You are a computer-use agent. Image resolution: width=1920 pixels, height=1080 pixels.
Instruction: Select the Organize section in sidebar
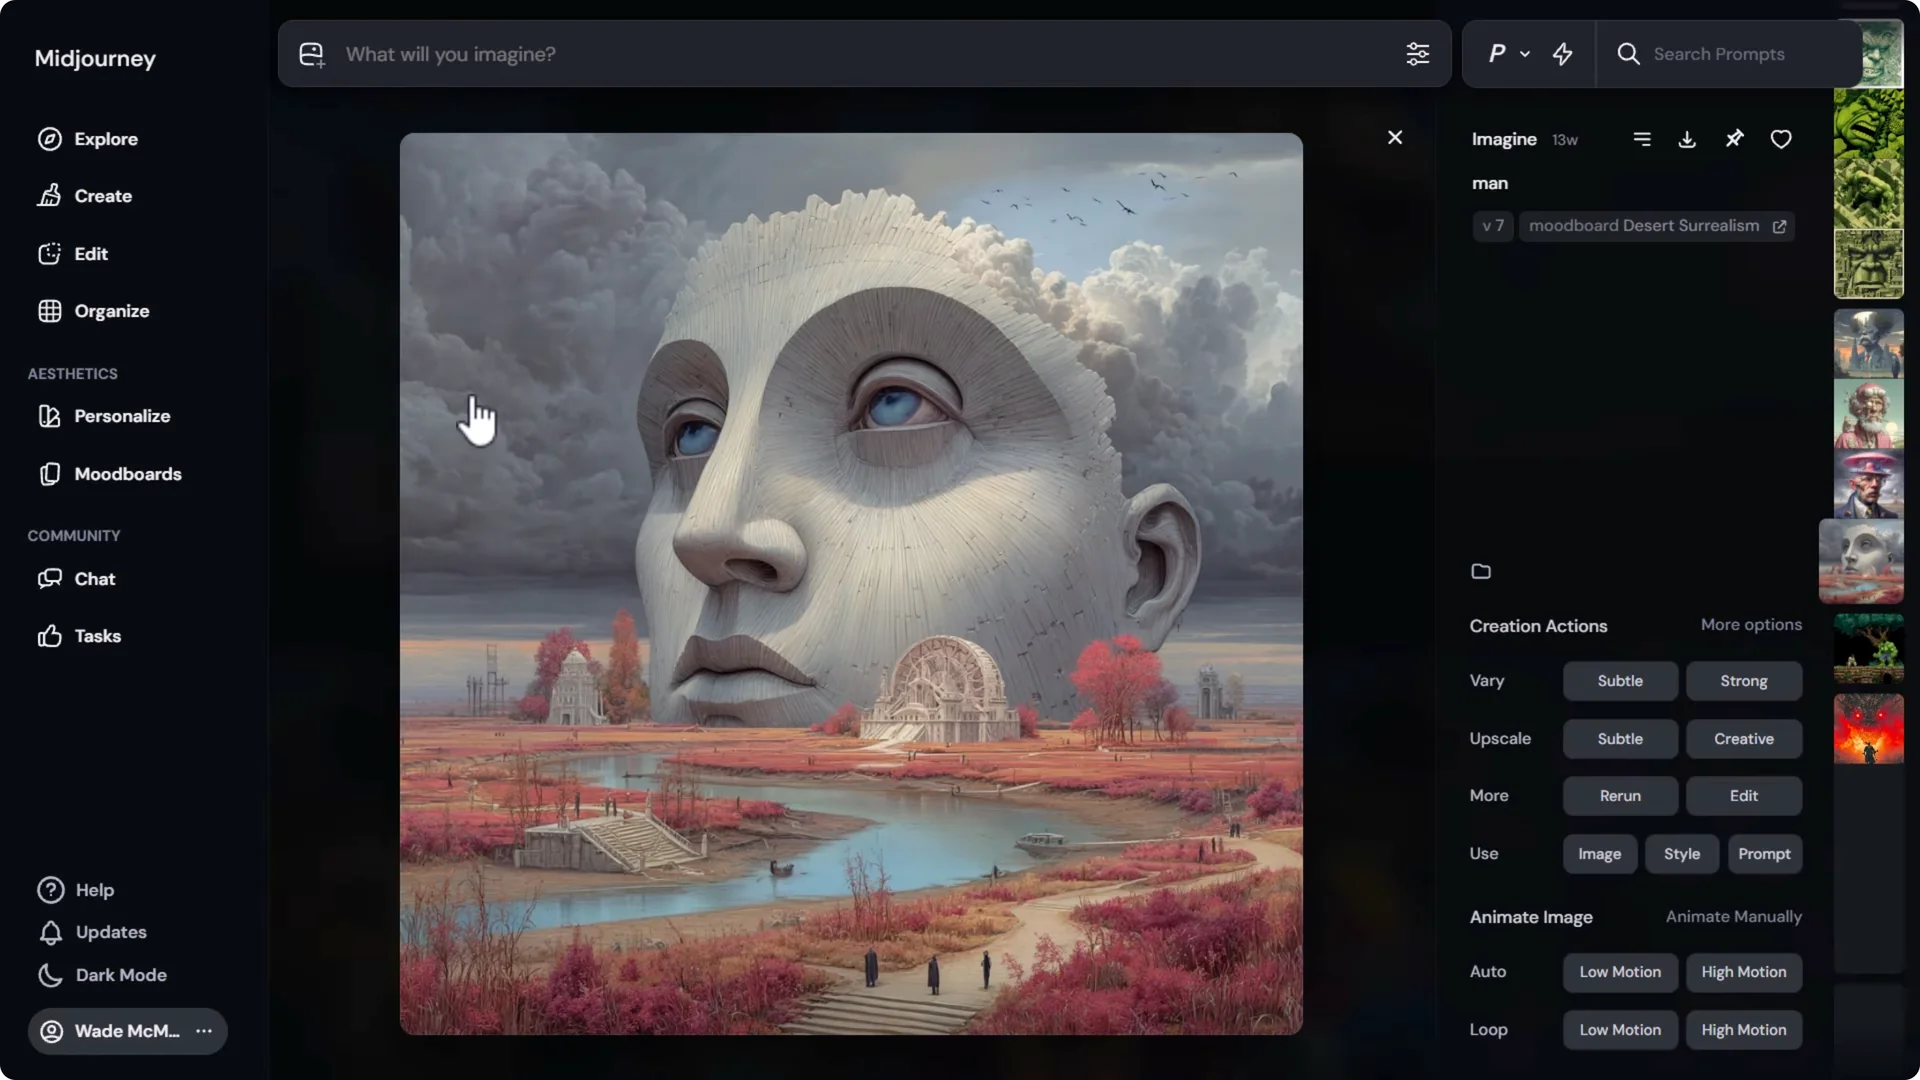110,311
